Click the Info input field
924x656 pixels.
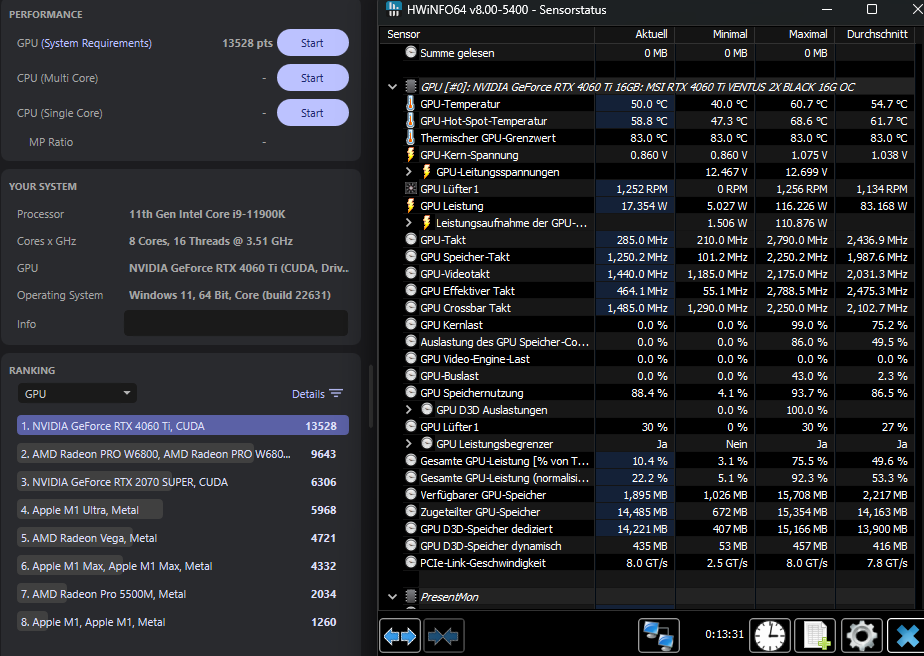coord(236,324)
